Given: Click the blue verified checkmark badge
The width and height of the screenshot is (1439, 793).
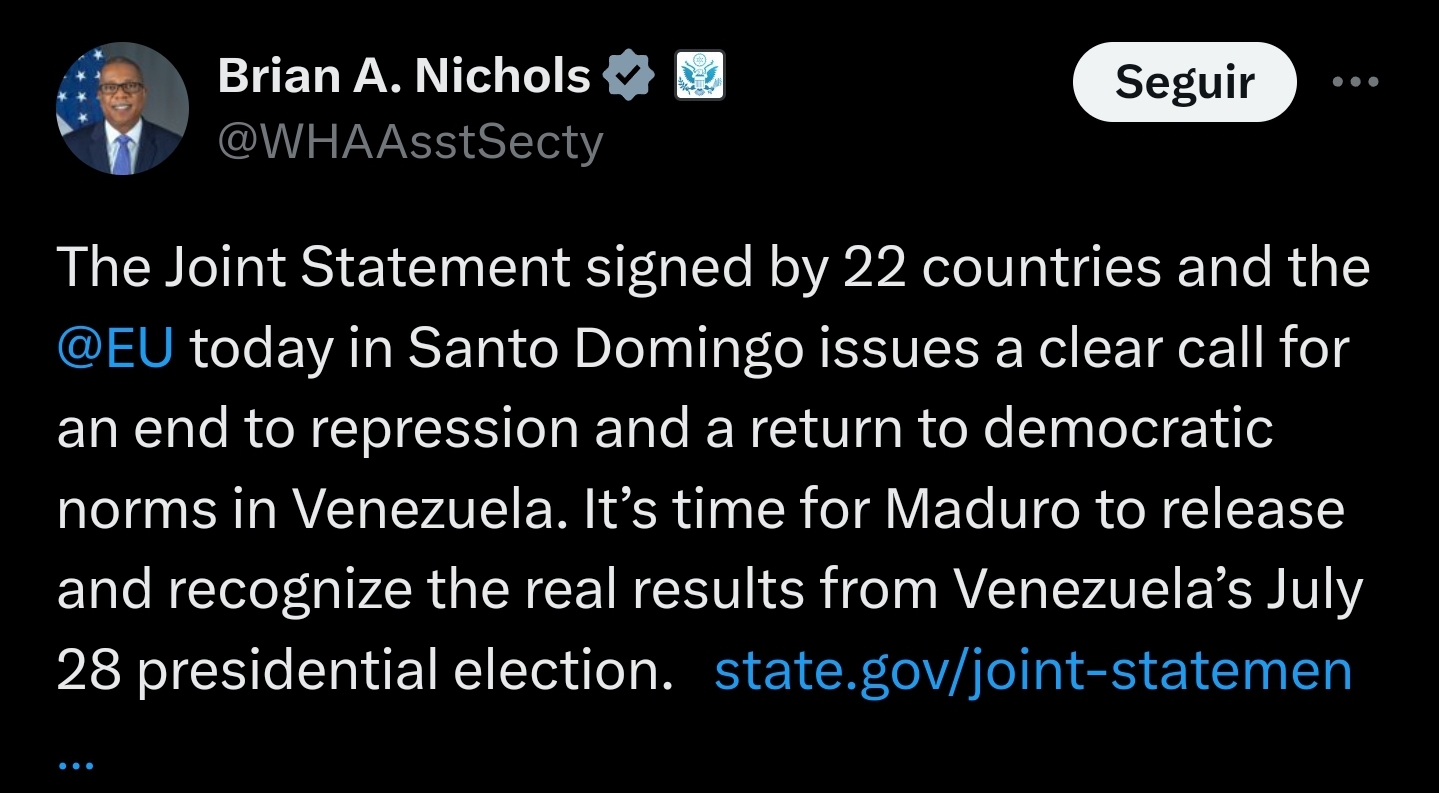Looking at the screenshot, I should pos(630,77).
